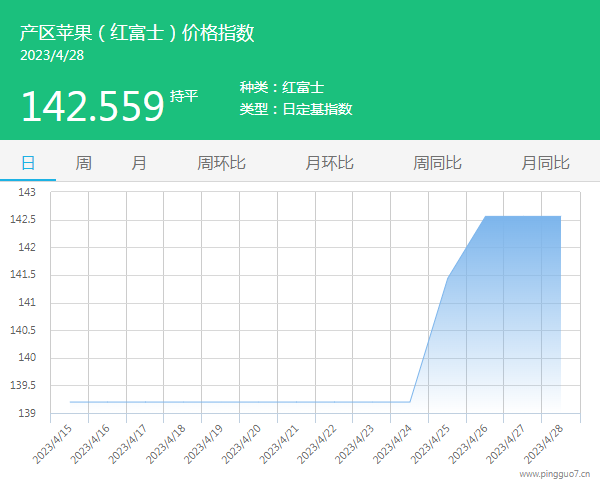Image resolution: width=600 pixels, height=480 pixels.
Task: Click the x-axis date 2023/4/28 under chart
Action: point(544,444)
